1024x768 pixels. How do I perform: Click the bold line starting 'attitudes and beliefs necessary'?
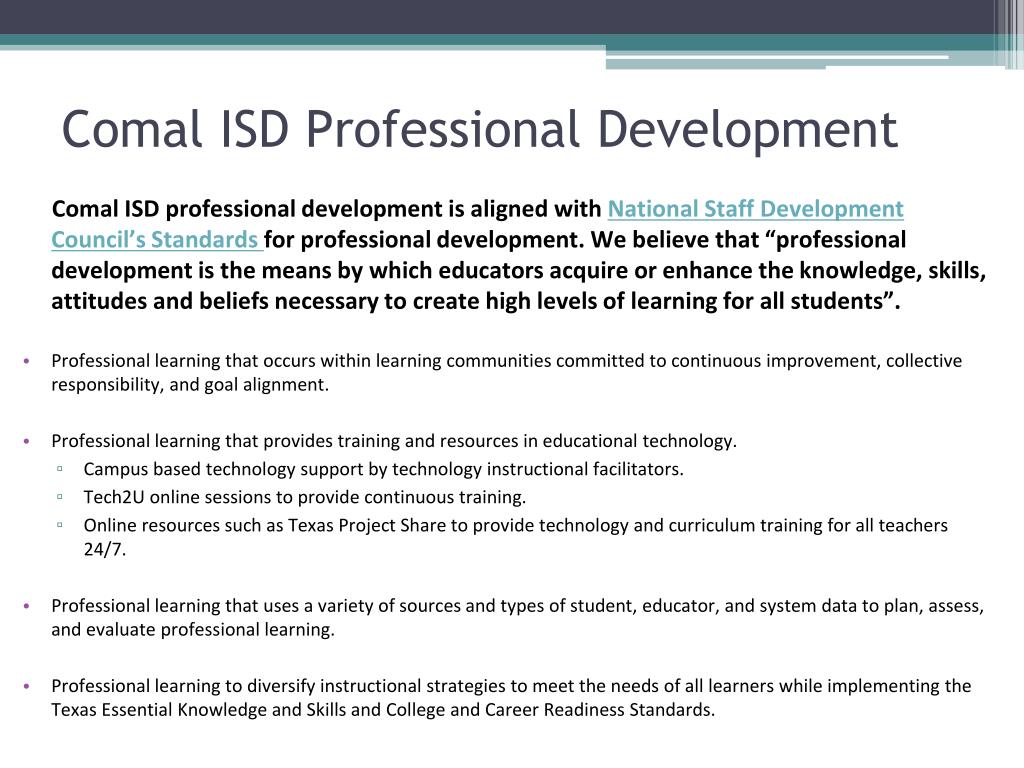(x=476, y=301)
